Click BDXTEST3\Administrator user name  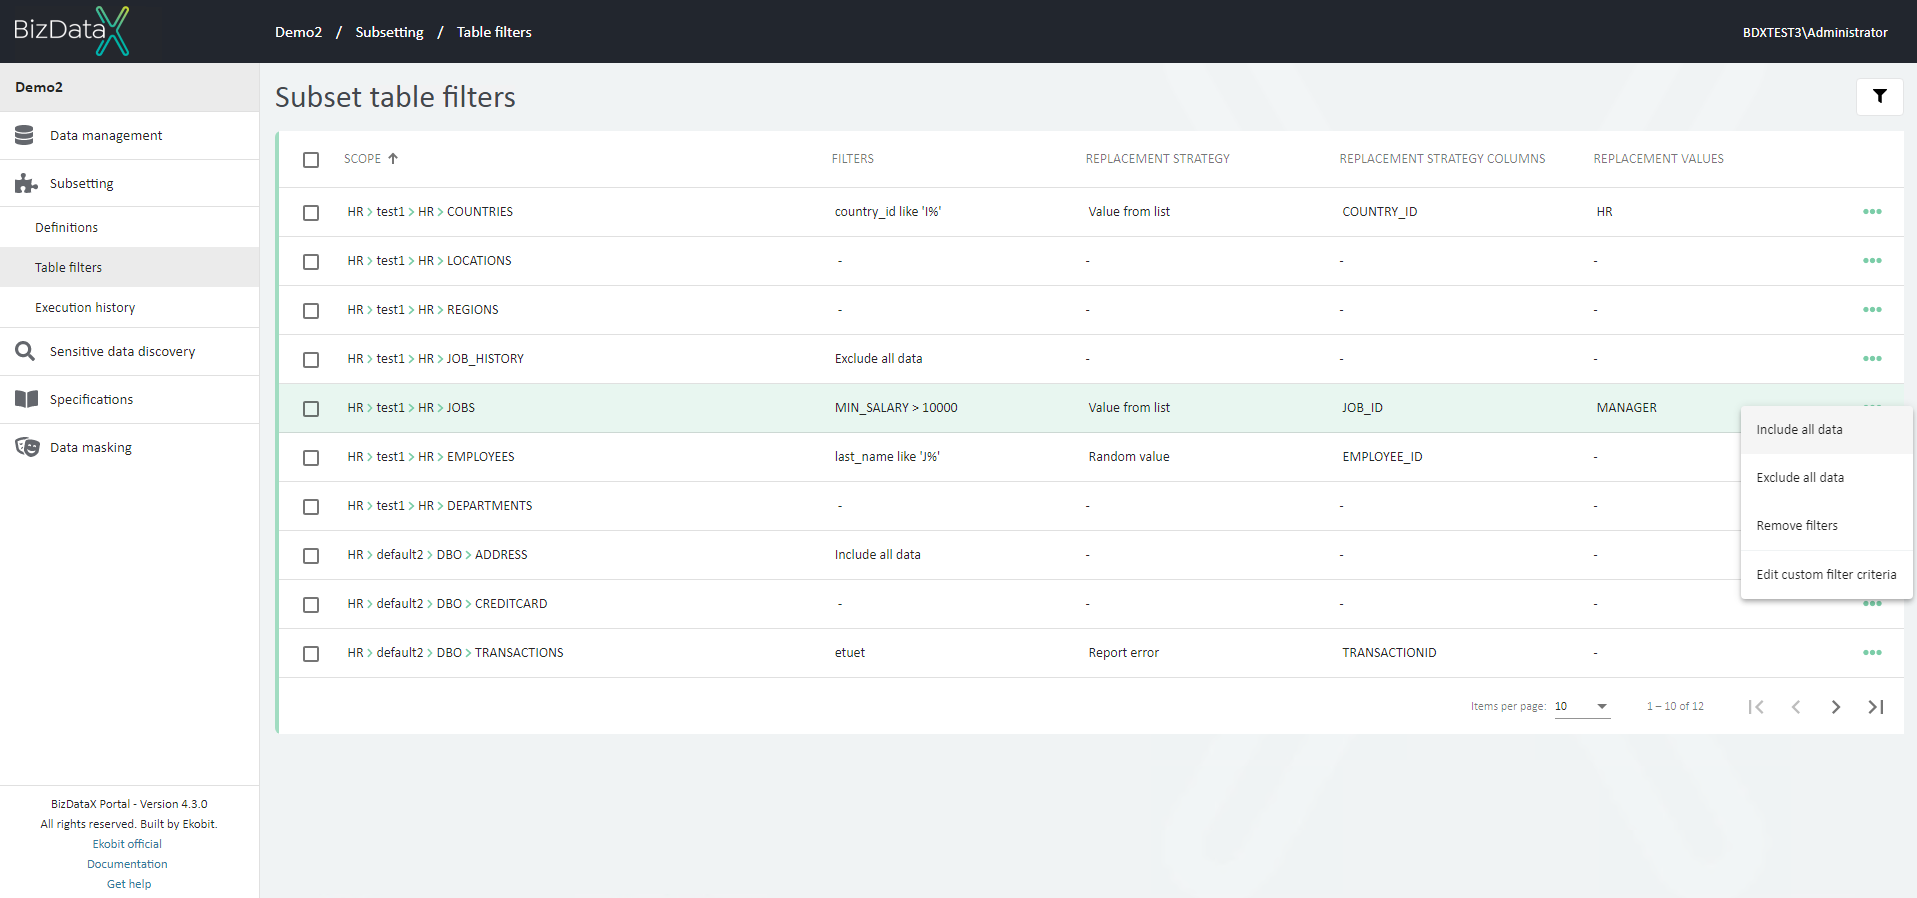point(1815,32)
